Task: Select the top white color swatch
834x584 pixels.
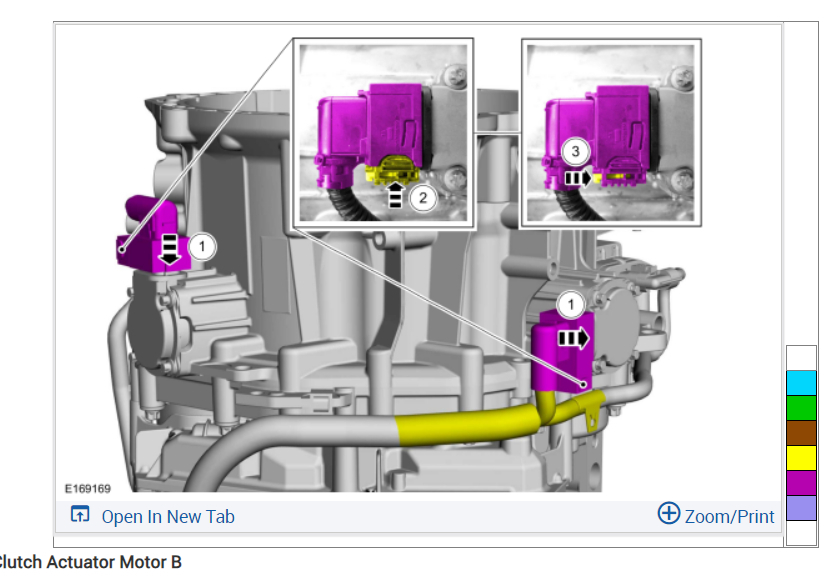Action: point(801,358)
